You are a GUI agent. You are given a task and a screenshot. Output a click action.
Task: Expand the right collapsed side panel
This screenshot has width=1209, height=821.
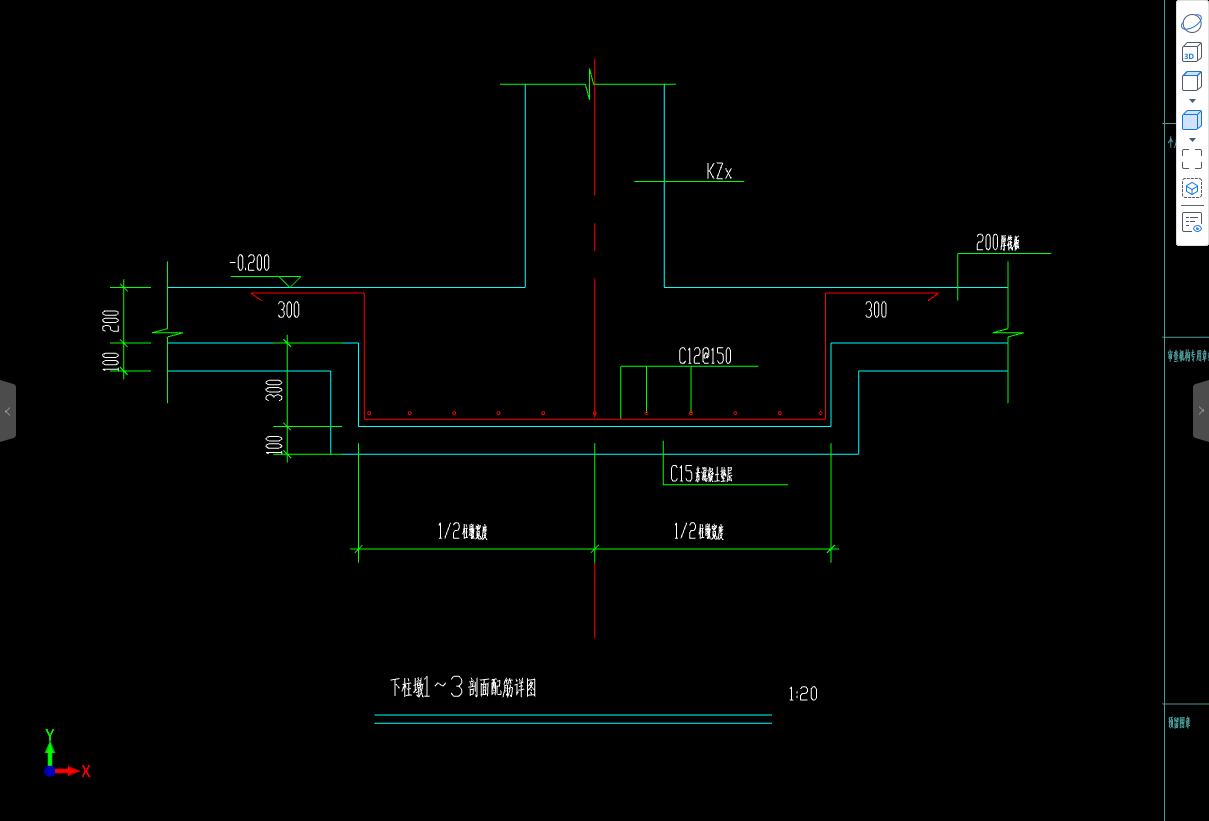(1201, 411)
